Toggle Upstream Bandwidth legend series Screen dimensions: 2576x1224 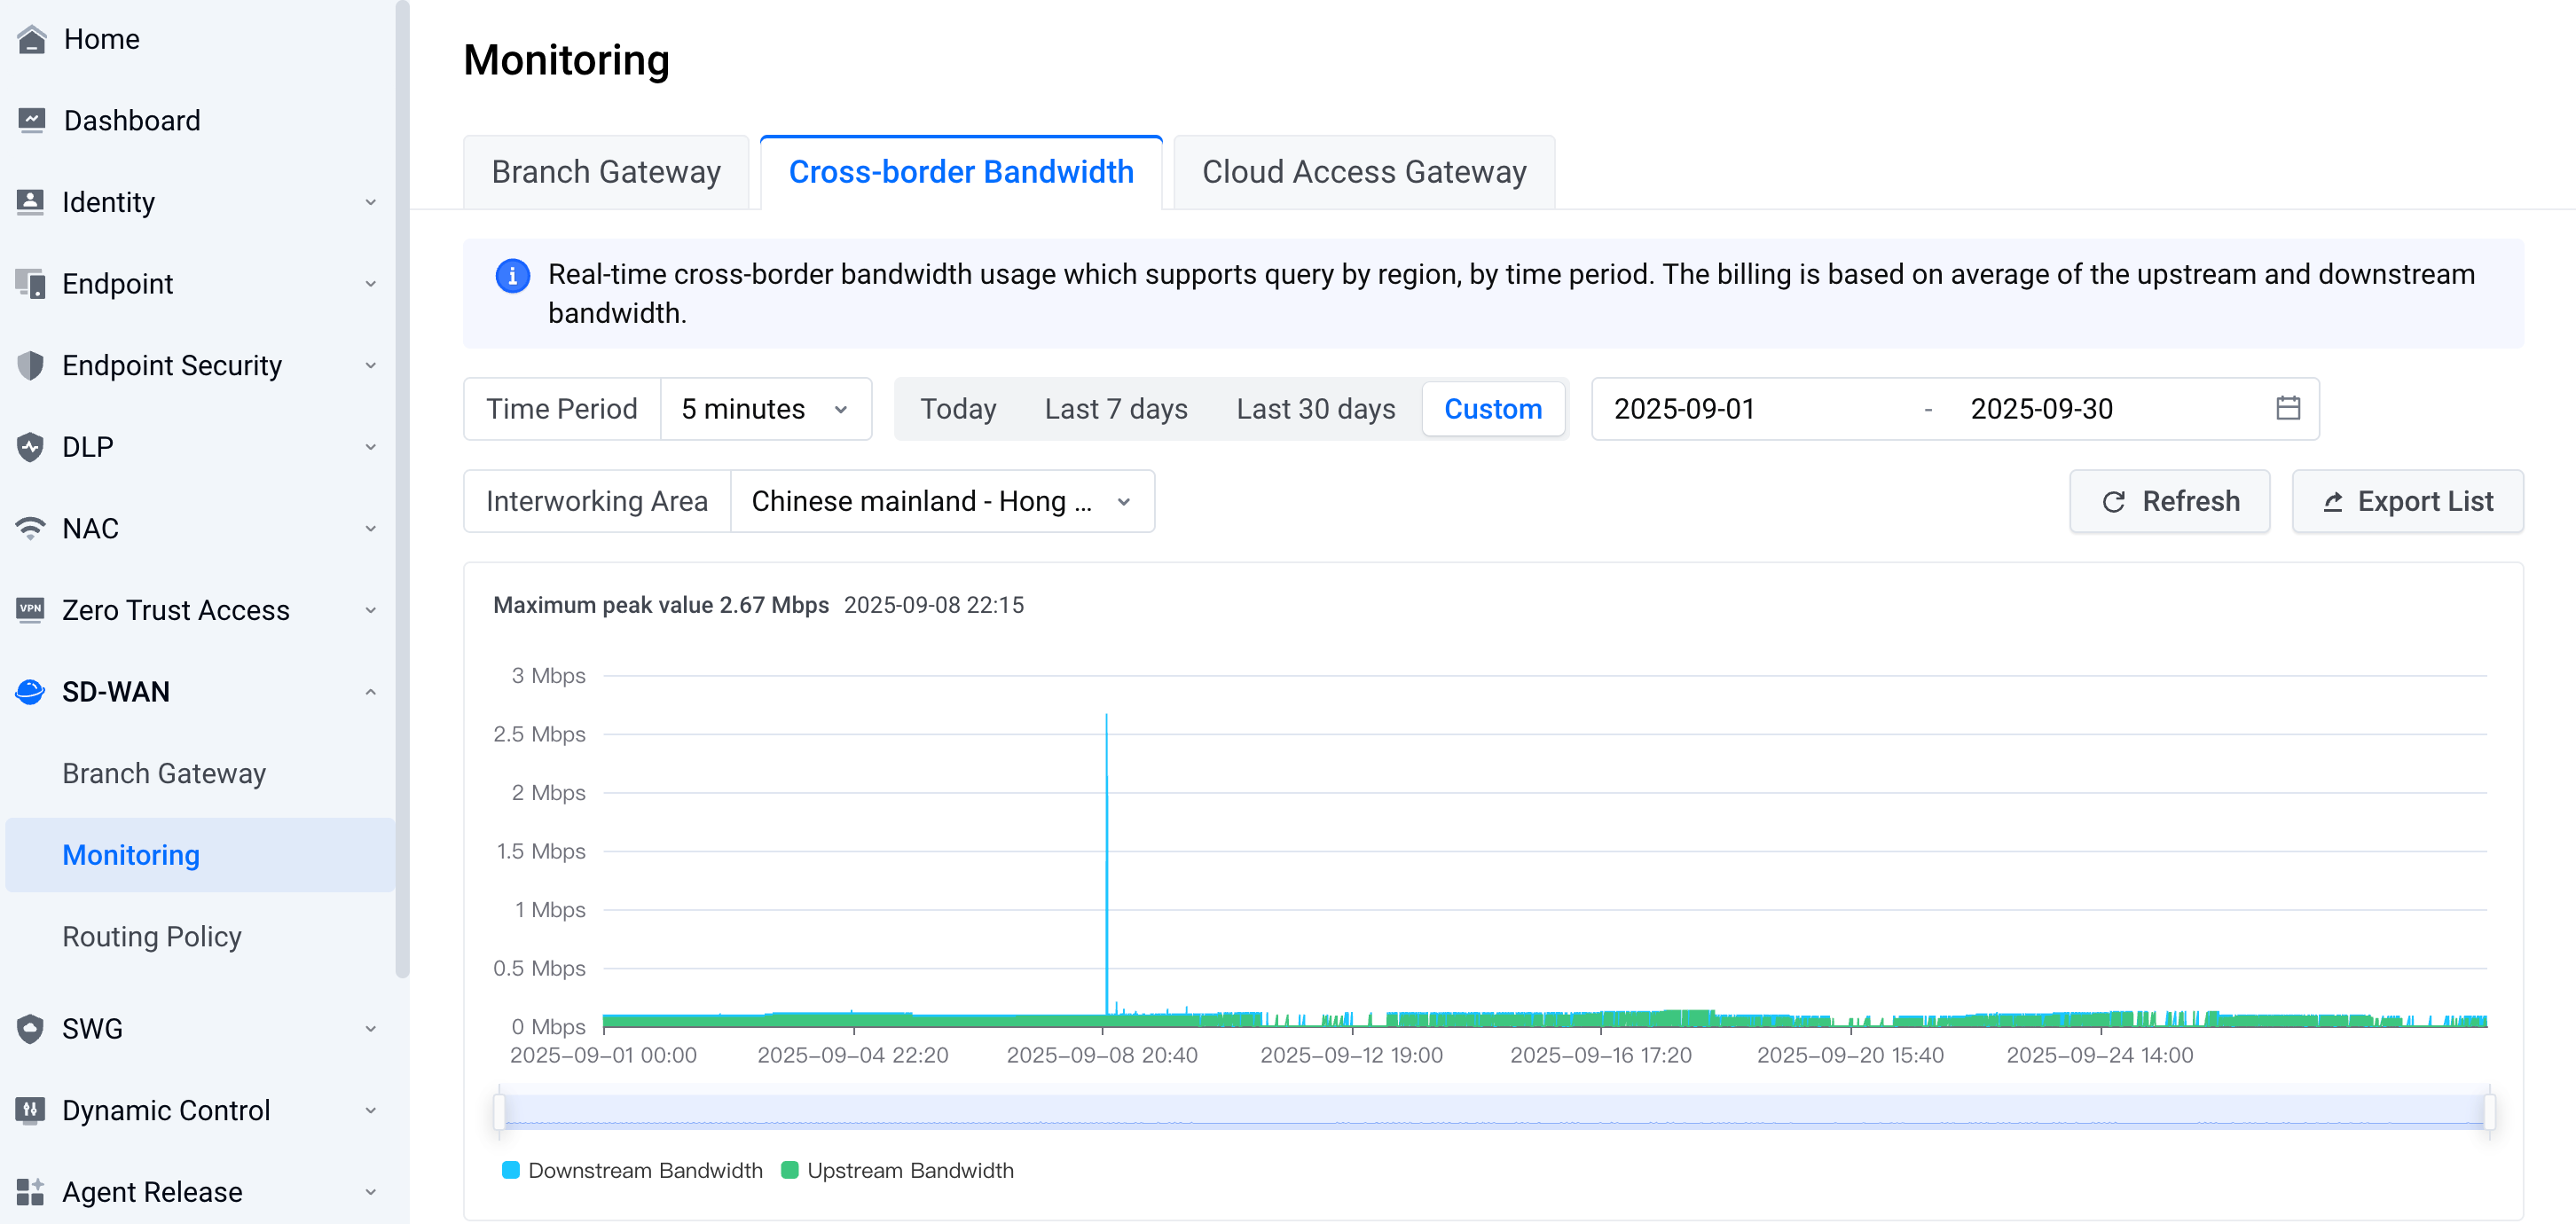coord(897,1170)
